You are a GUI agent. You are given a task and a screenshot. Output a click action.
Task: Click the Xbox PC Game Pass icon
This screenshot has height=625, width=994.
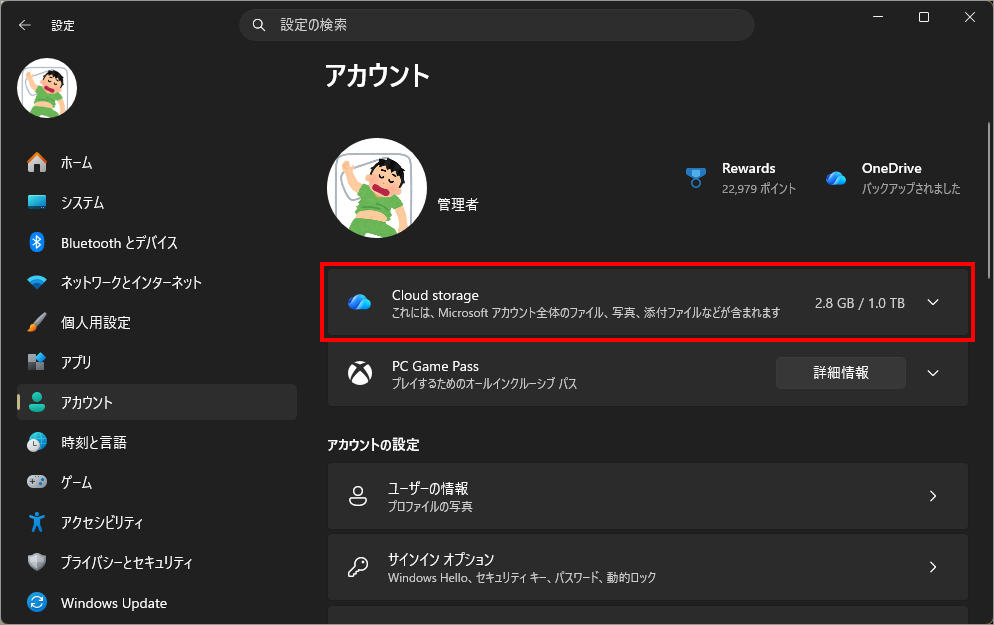click(x=358, y=373)
